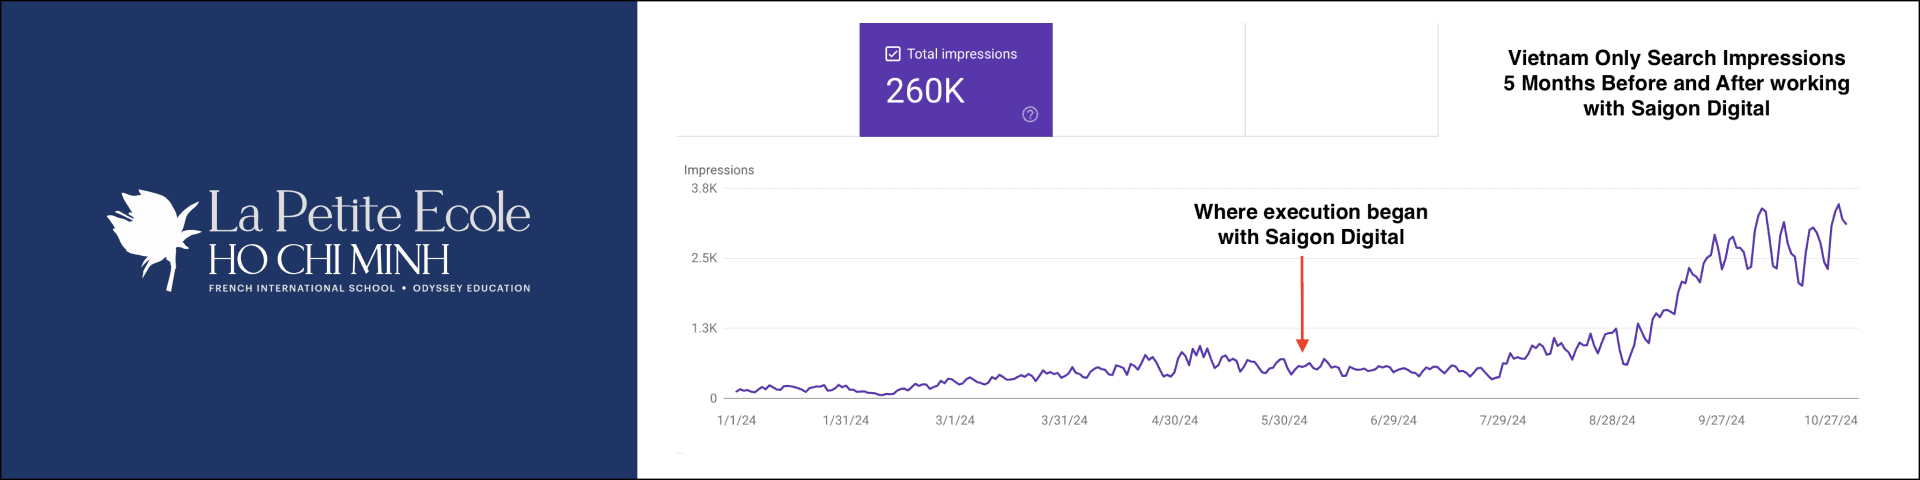Click the 10/27/24 date label
The image size is (1920, 480).
coord(1830,420)
